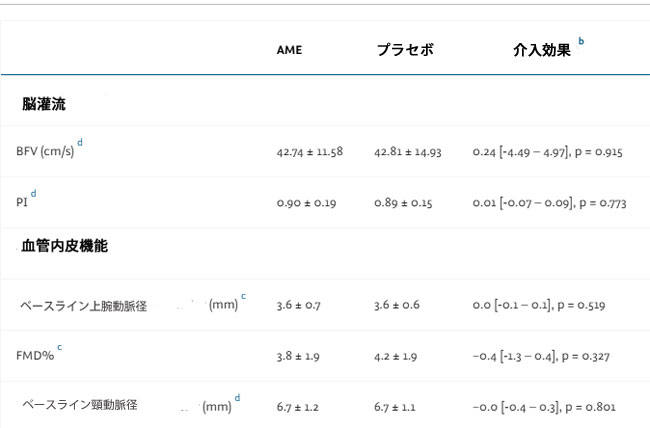Click the 脳灌流 section heading
This screenshot has height=428, width=650.
44,103
